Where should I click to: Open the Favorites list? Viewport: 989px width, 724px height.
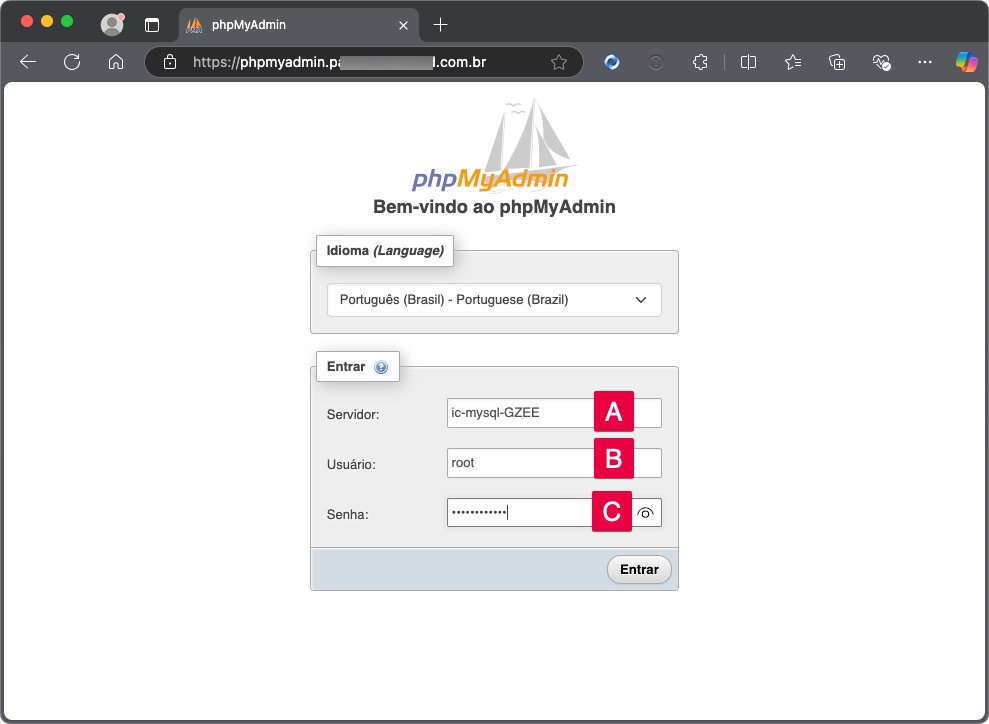coord(793,62)
